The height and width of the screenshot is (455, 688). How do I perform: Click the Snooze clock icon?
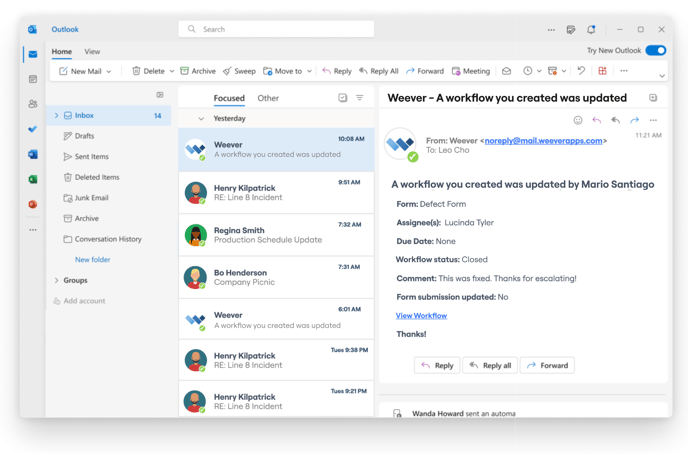(x=527, y=71)
